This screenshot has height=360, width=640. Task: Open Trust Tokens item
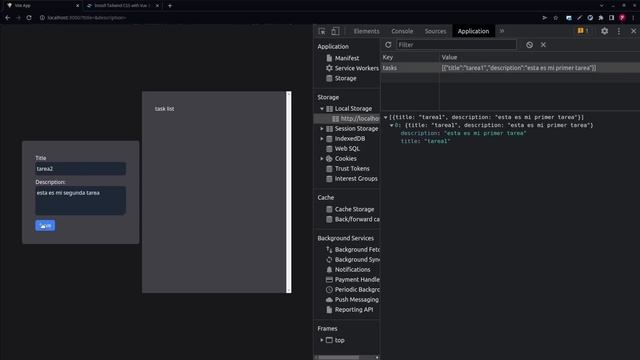[x=352, y=169]
